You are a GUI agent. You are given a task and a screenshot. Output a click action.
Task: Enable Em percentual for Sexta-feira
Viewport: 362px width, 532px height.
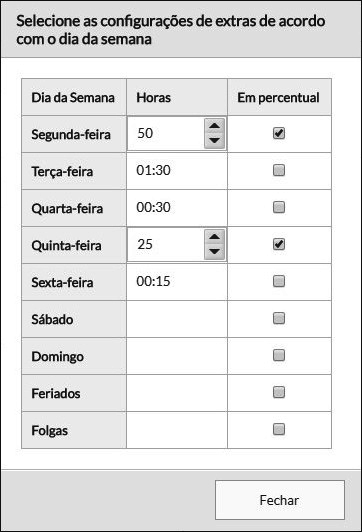[x=279, y=281]
